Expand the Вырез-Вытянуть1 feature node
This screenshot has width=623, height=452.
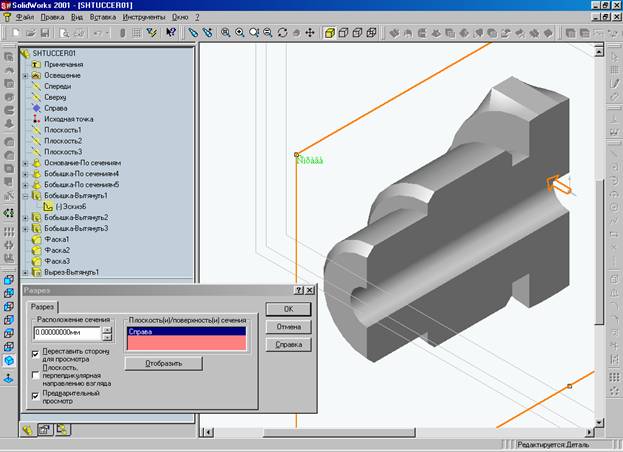[x=25, y=272]
